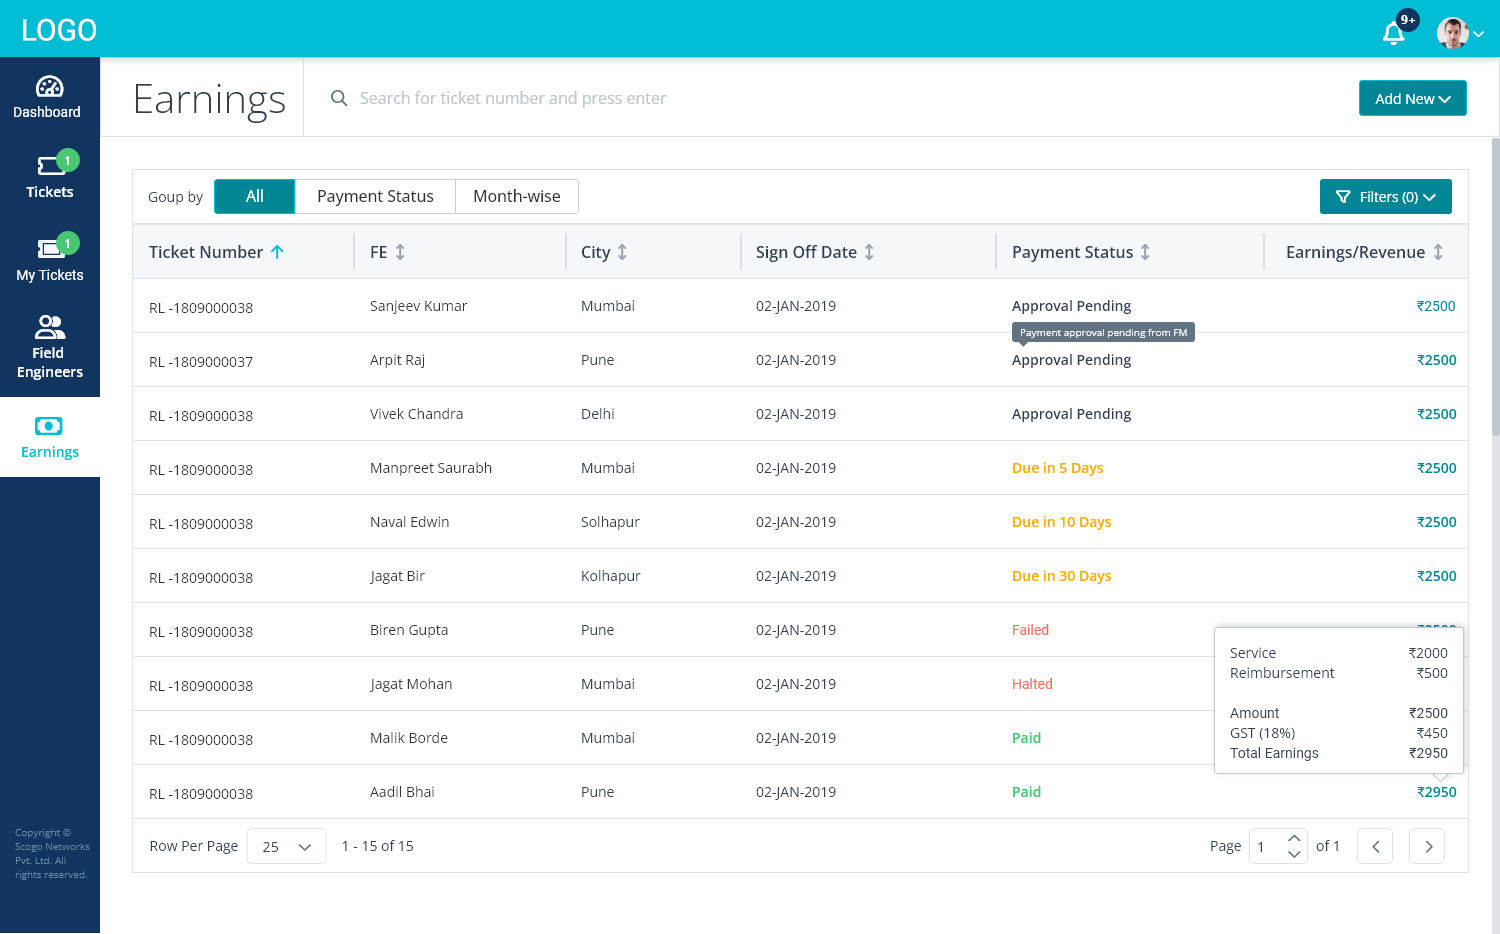
Task: Go to Tickets in the sidebar
Action: (50, 177)
